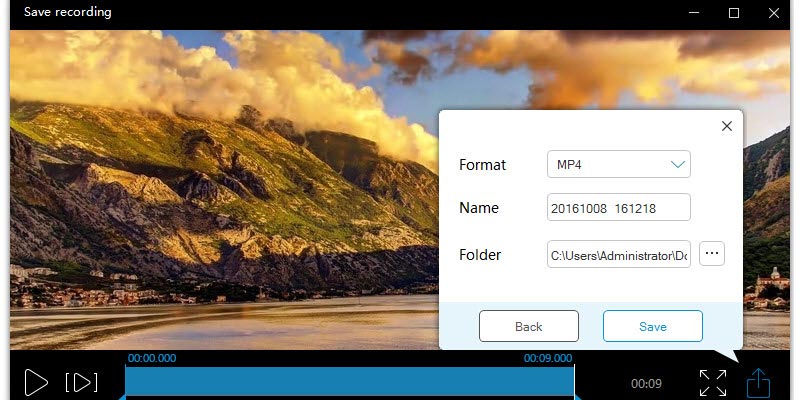Open the export share icon
This screenshot has width=800, height=400.
point(758,383)
